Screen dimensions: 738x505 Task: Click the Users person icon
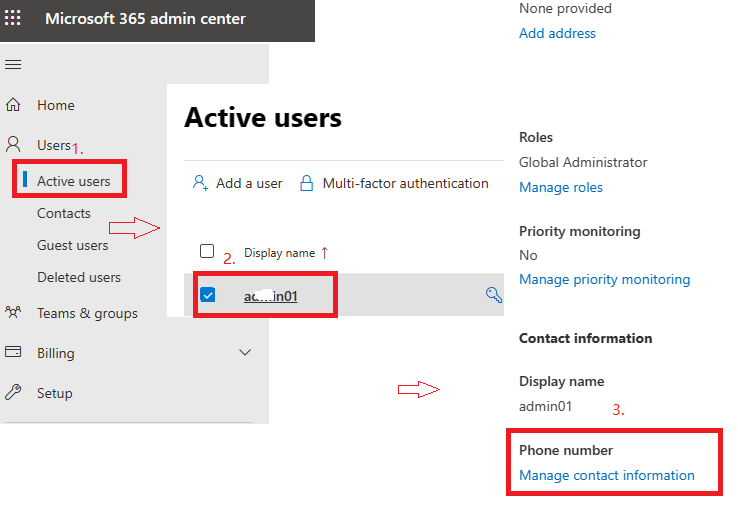(13, 144)
